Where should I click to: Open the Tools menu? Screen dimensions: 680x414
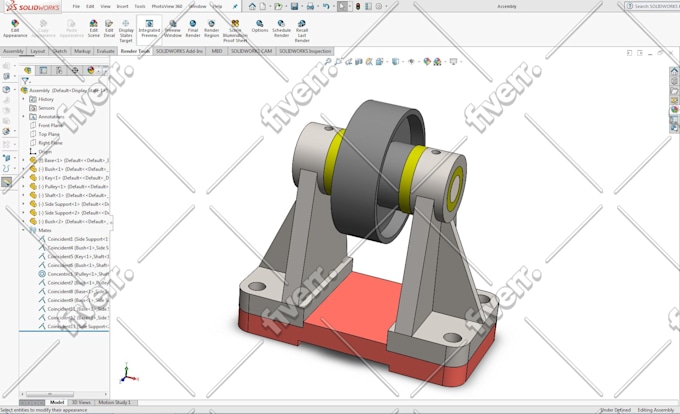coord(140,7)
